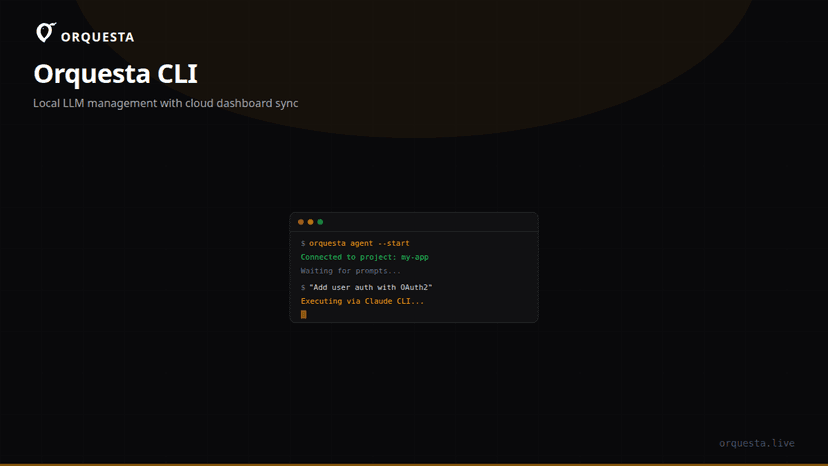
Task: Click the --start flag in the command
Action: [393, 244]
